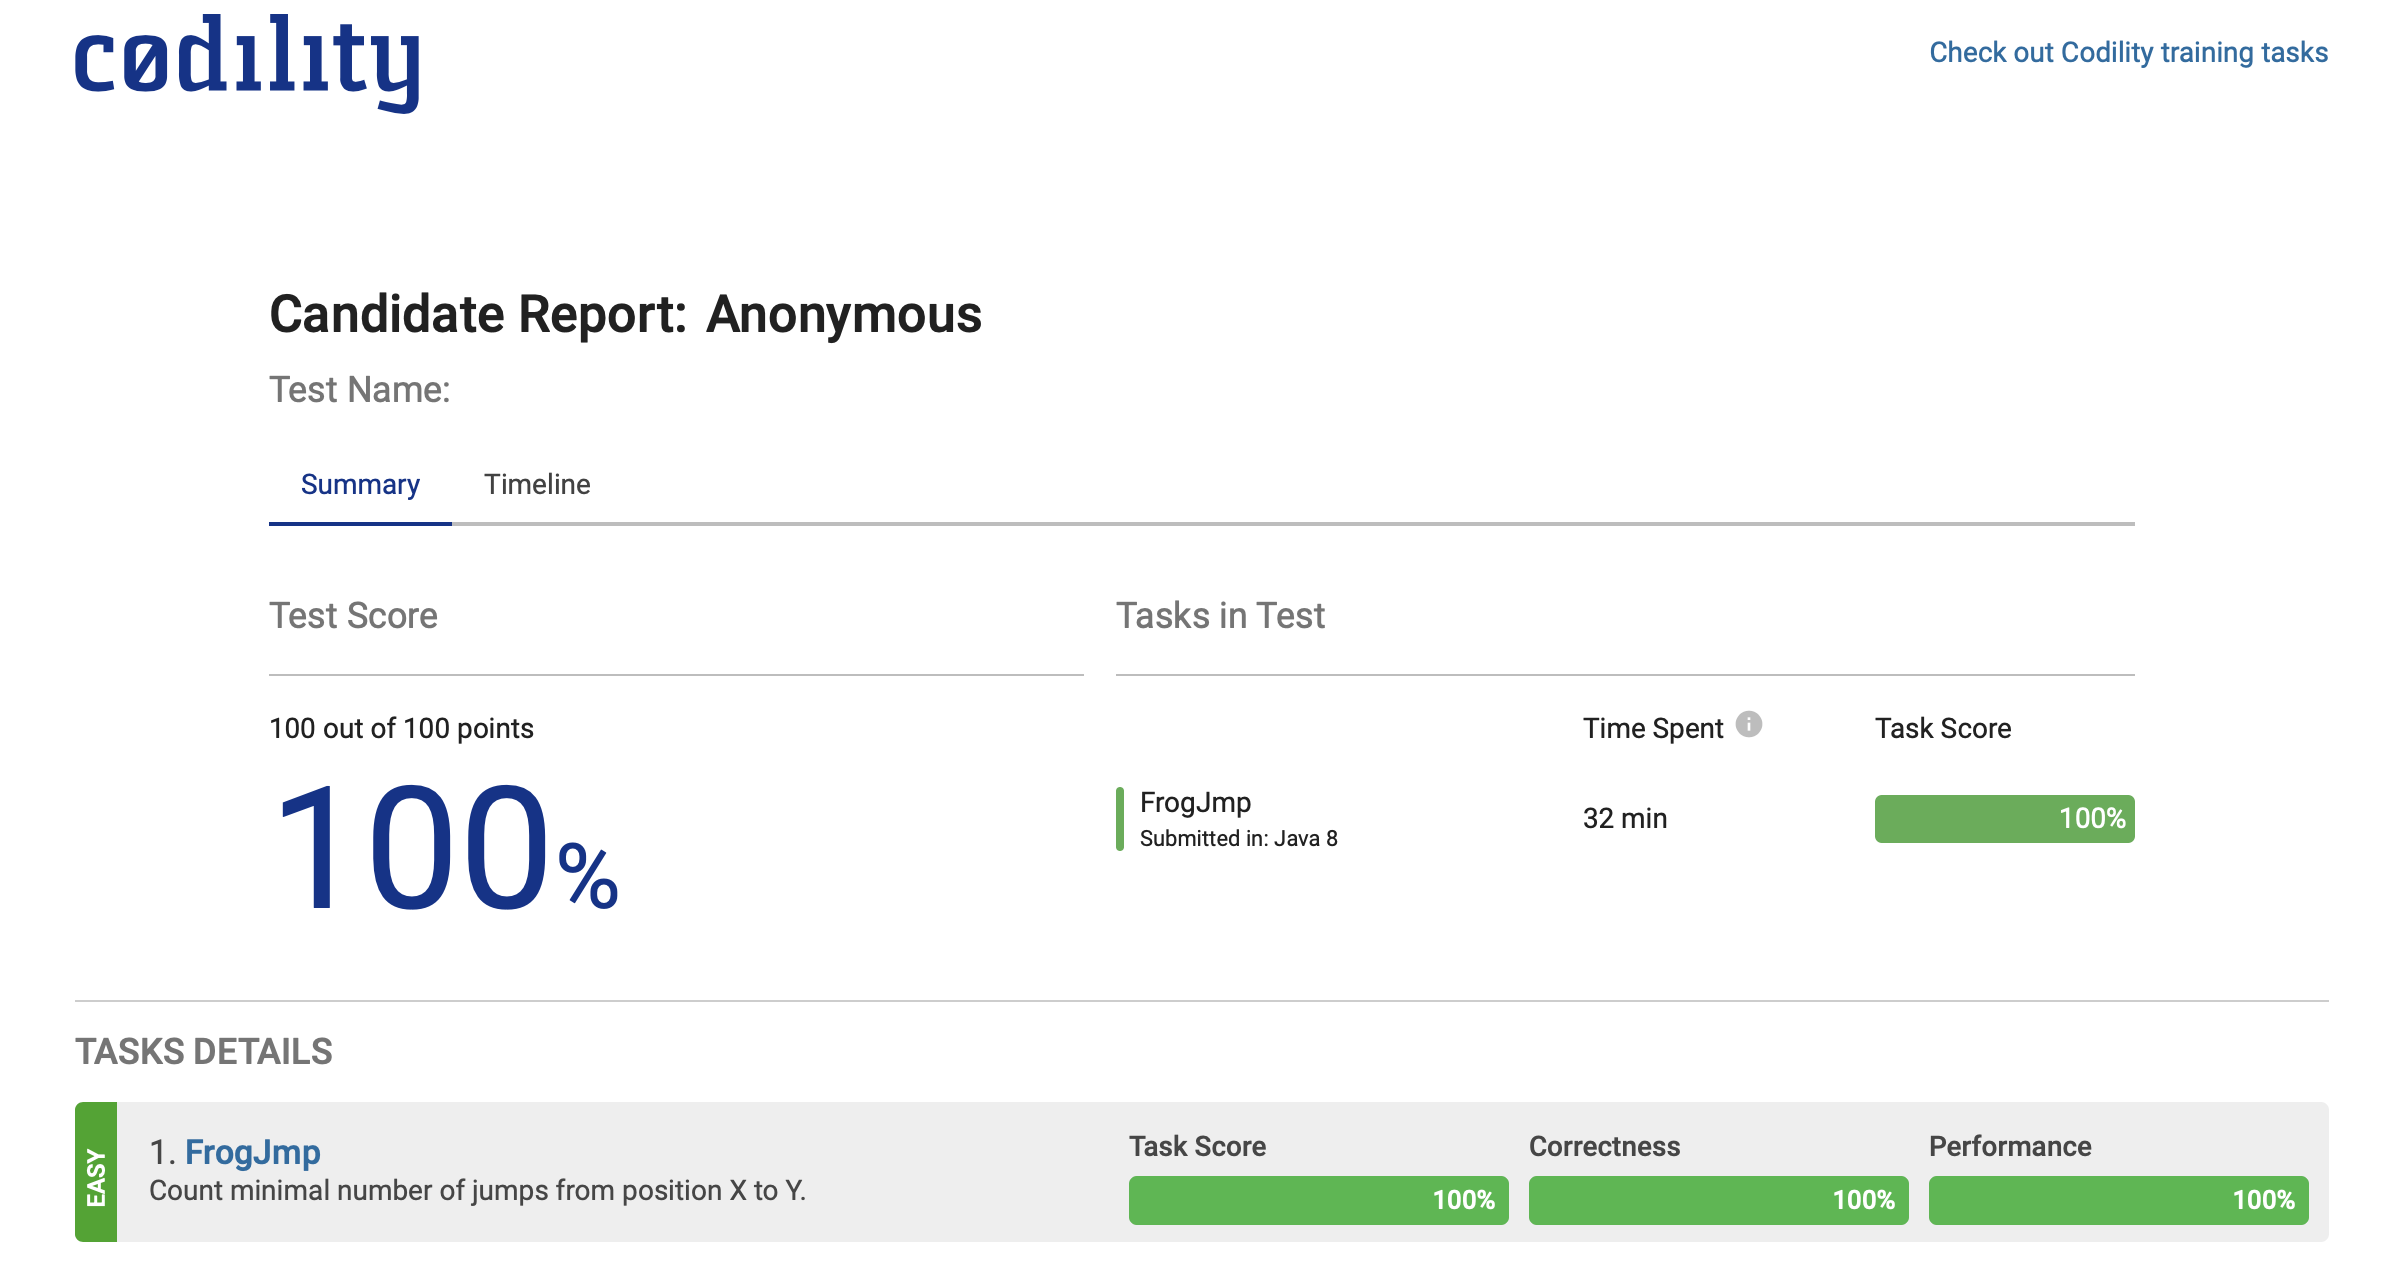Click the 32 min time value
Screen dimensions: 2402x1280
click(x=1625, y=819)
